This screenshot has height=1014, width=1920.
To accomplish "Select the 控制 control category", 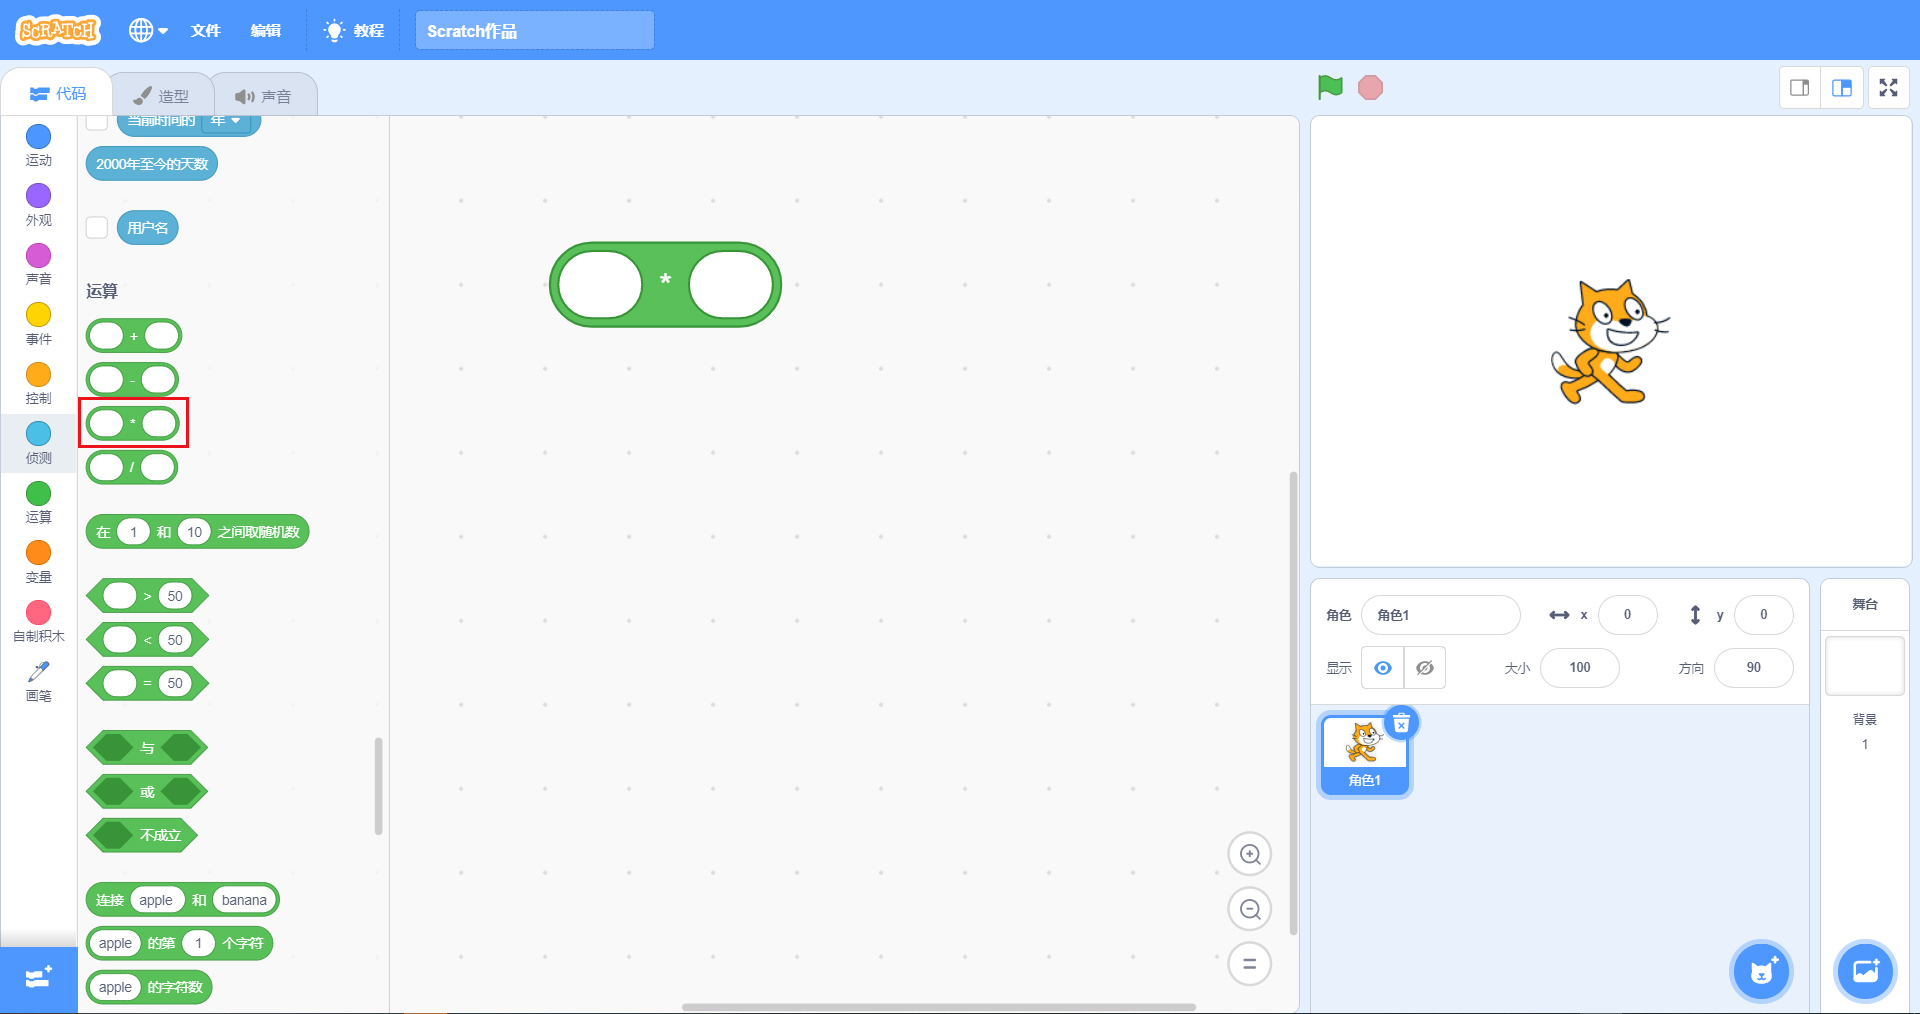I will click(x=39, y=384).
